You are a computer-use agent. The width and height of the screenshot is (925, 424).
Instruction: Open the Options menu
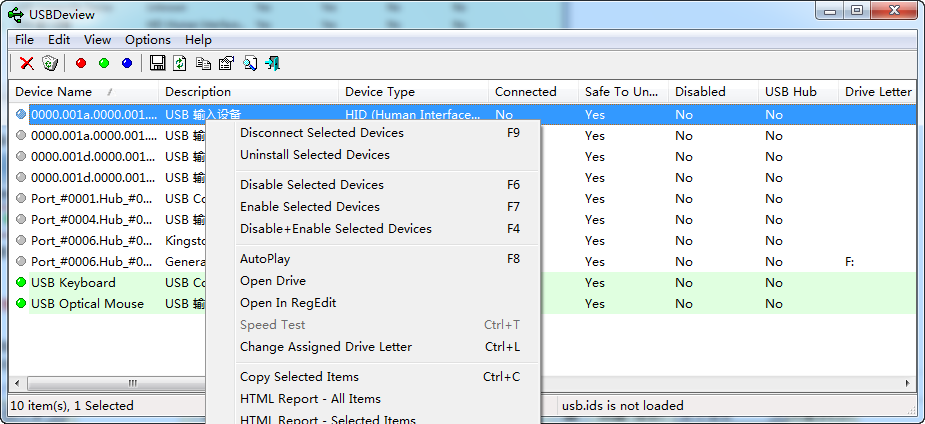click(x=148, y=40)
